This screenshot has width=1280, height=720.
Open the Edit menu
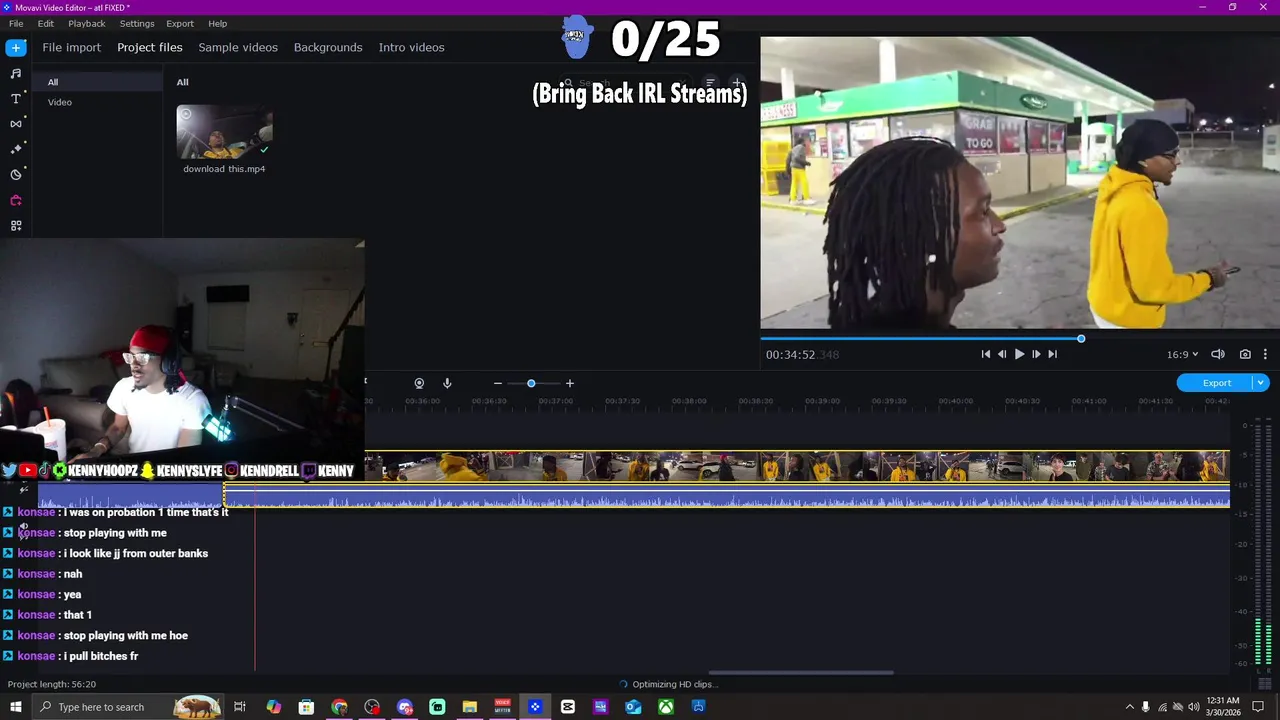click(x=46, y=23)
